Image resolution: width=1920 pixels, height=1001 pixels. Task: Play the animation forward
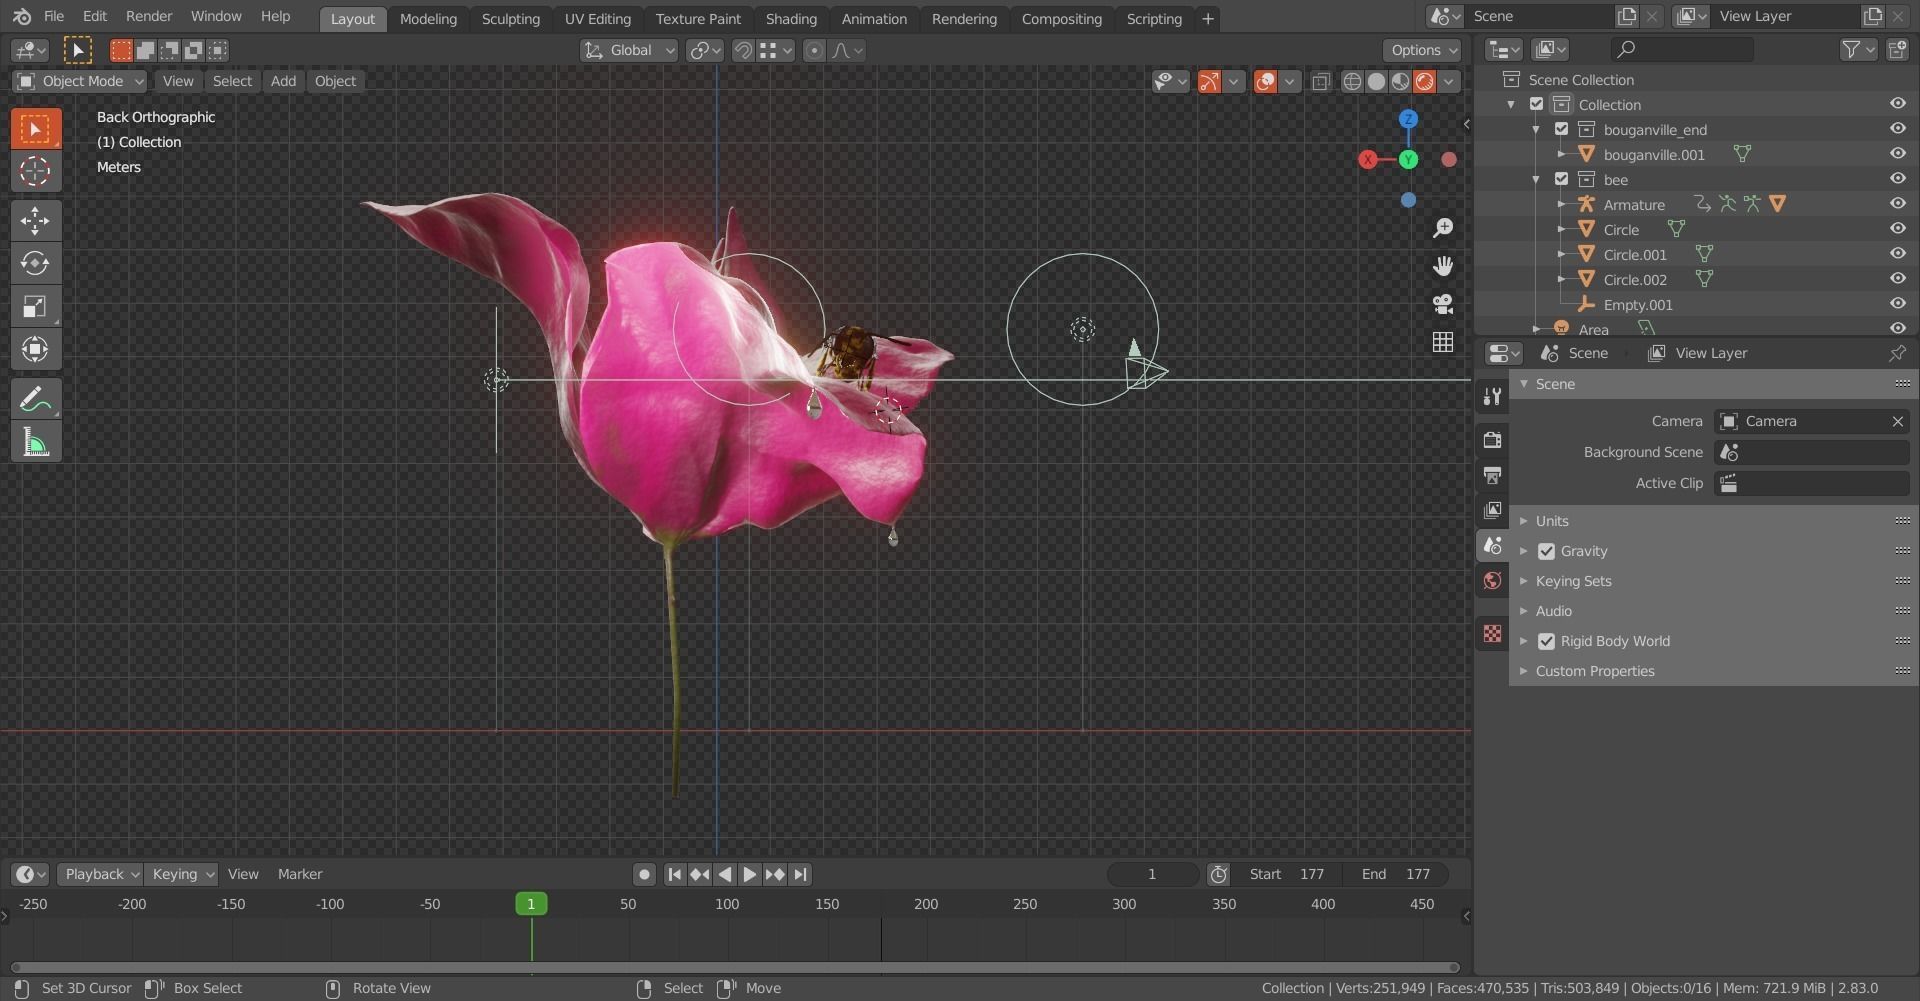(x=749, y=874)
